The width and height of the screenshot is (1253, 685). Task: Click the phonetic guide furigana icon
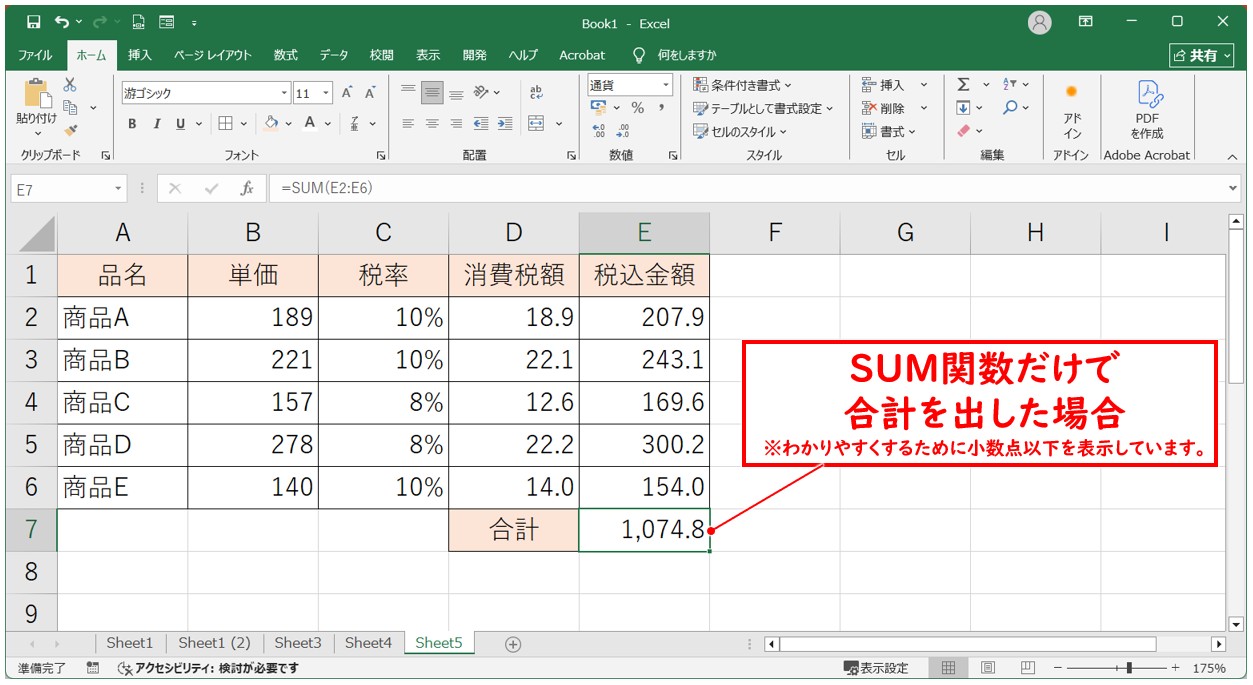coord(355,124)
